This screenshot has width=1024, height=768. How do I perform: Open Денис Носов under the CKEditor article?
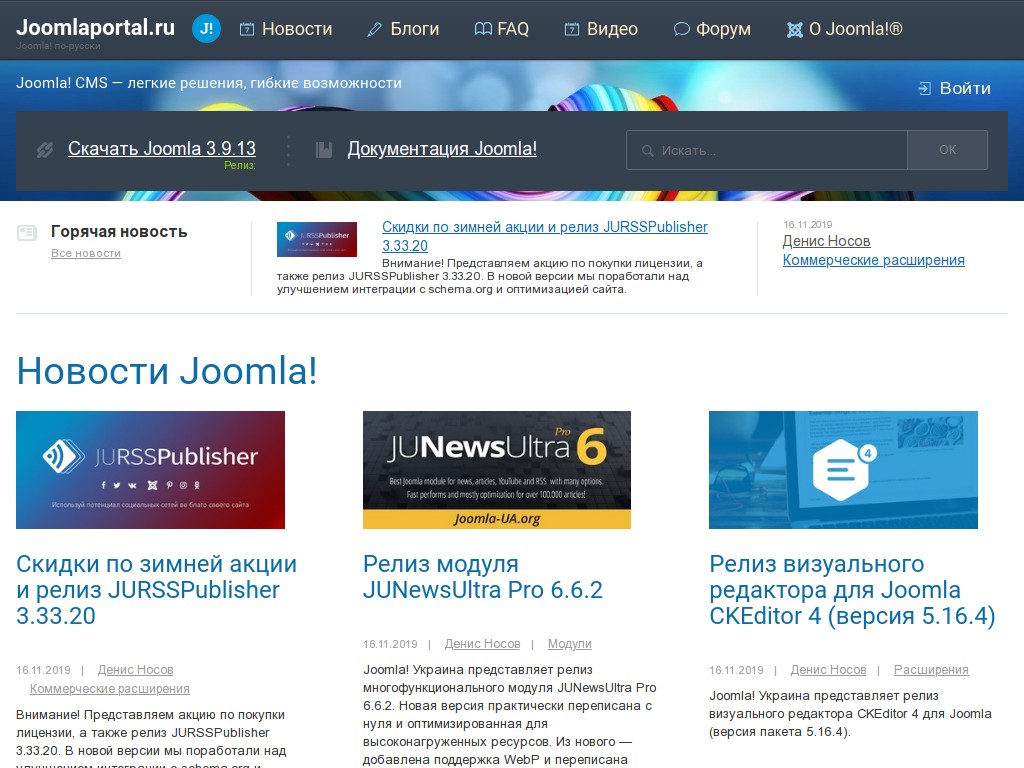point(829,670)
